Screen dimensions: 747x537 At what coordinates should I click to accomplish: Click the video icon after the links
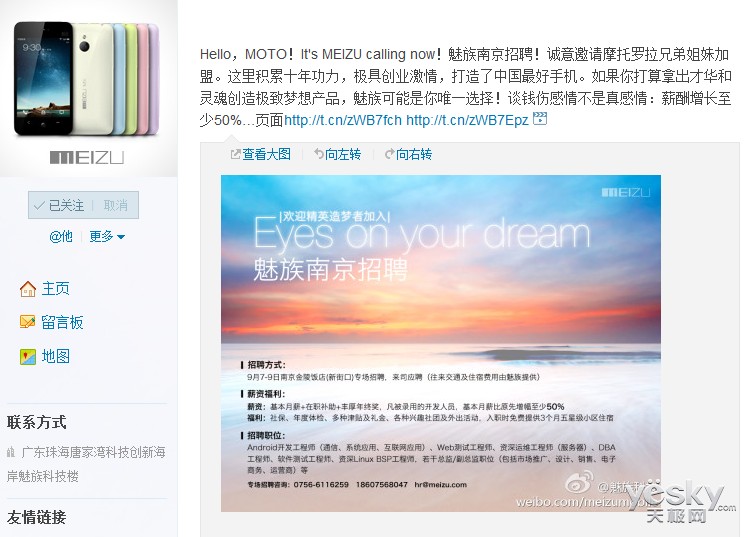pos(540,118)
